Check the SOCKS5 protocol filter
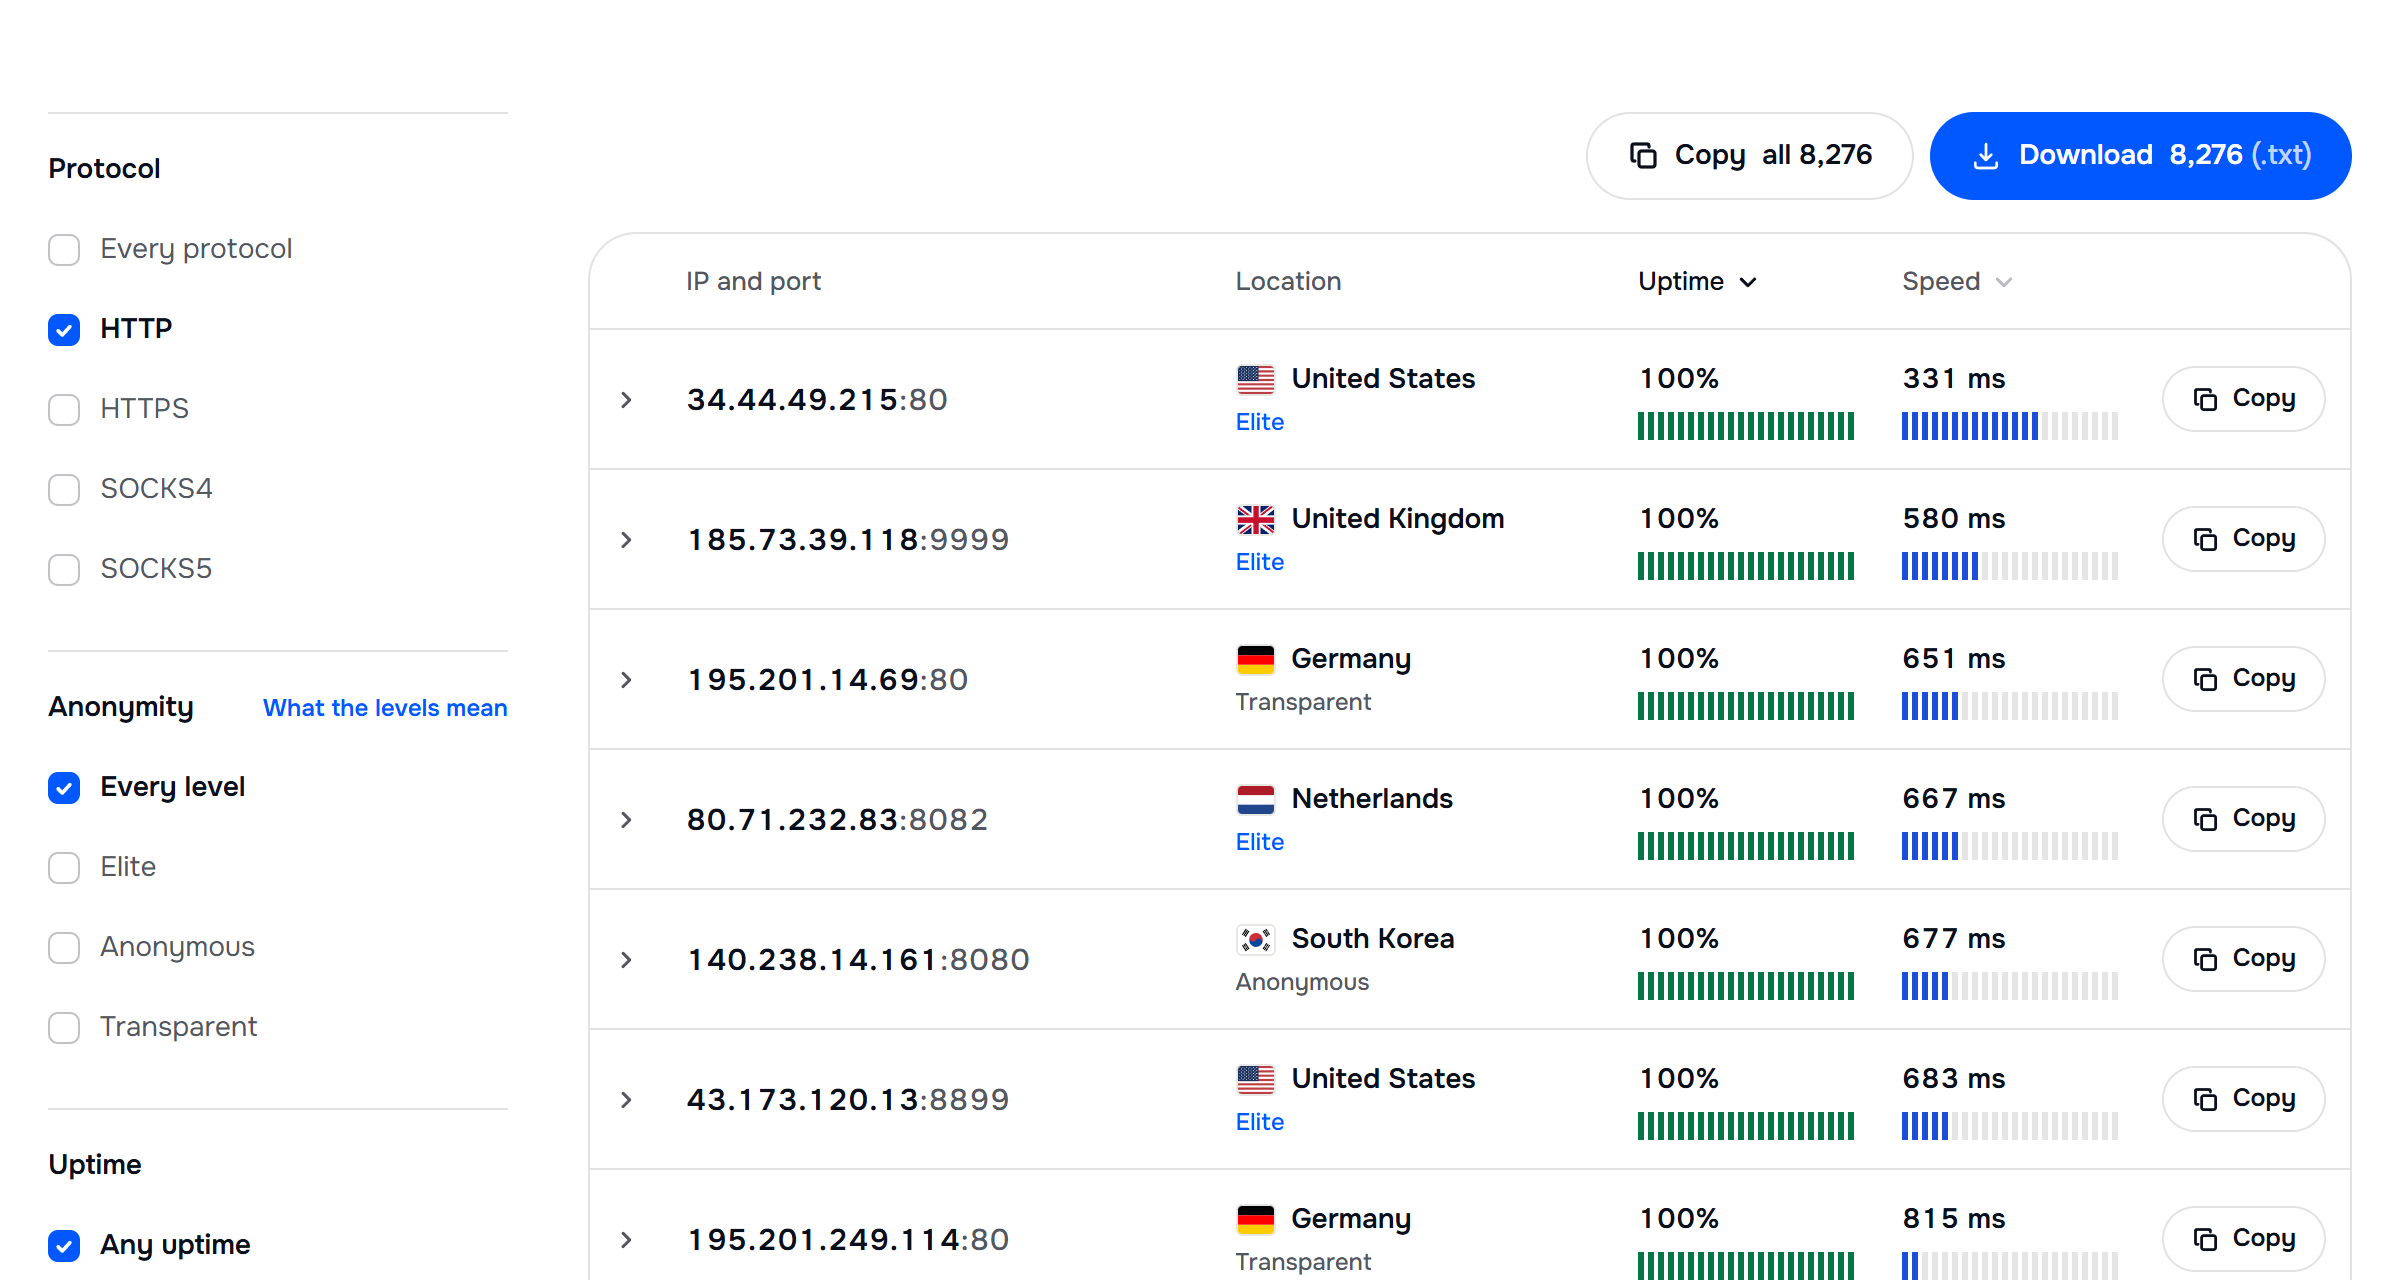Screen dimensions: 2400x1280 (64, 569)
